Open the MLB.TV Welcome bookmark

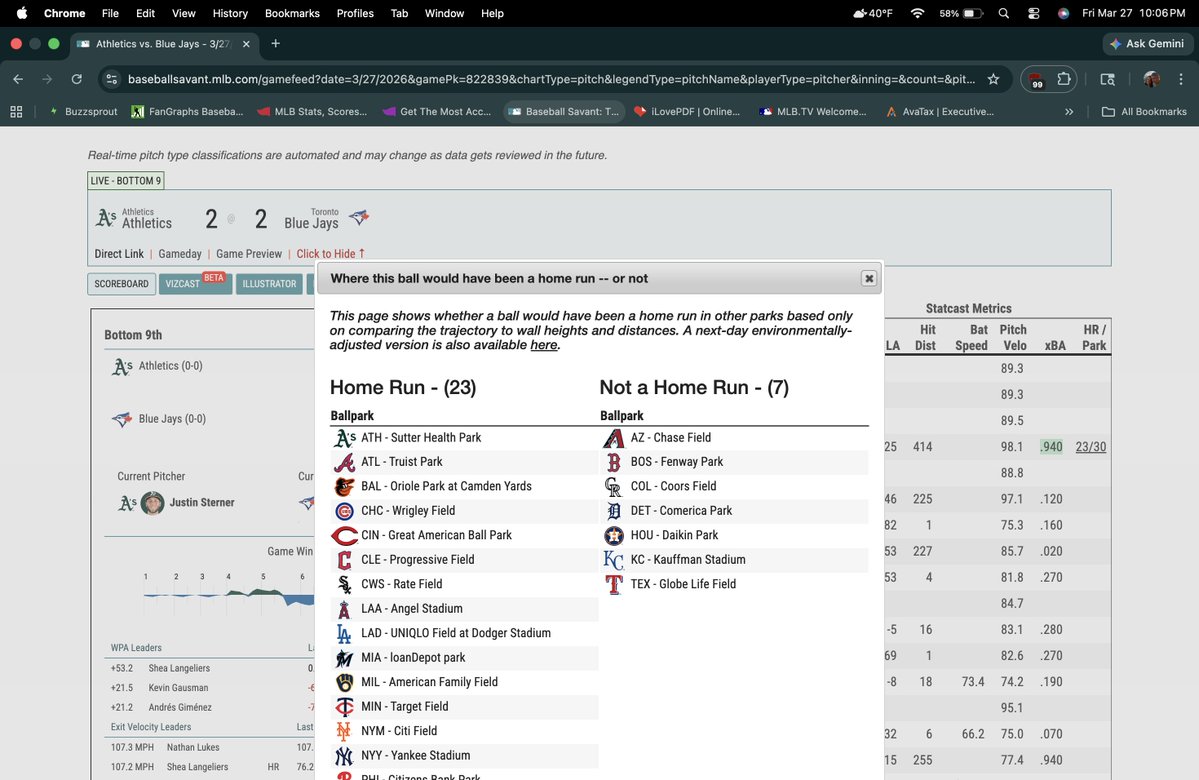click(x=813, y=112)
